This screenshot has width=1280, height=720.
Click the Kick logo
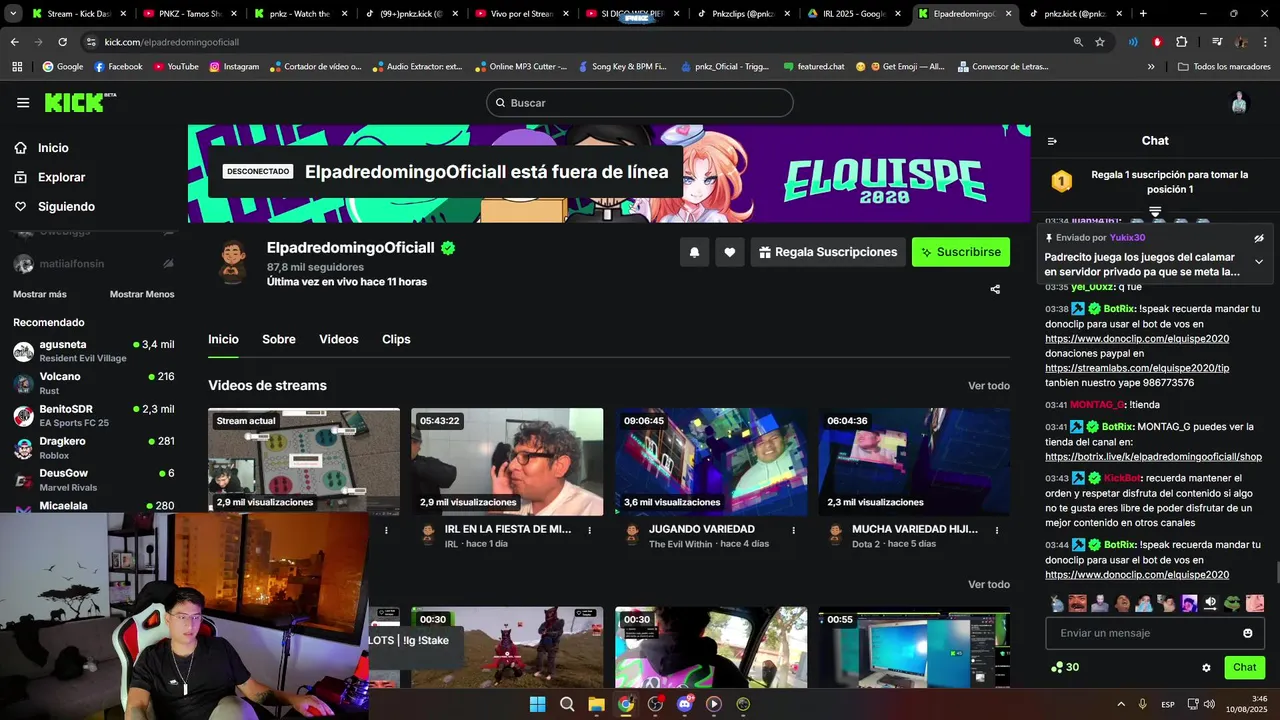(81, 102)
